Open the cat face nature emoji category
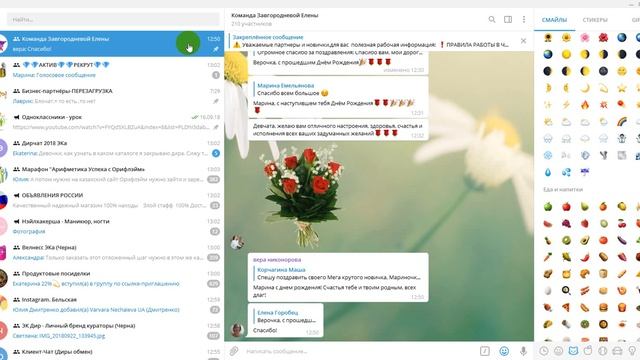The width and height of the screenshot is (640, 360). pyautogui.click(x=573, y=351)
